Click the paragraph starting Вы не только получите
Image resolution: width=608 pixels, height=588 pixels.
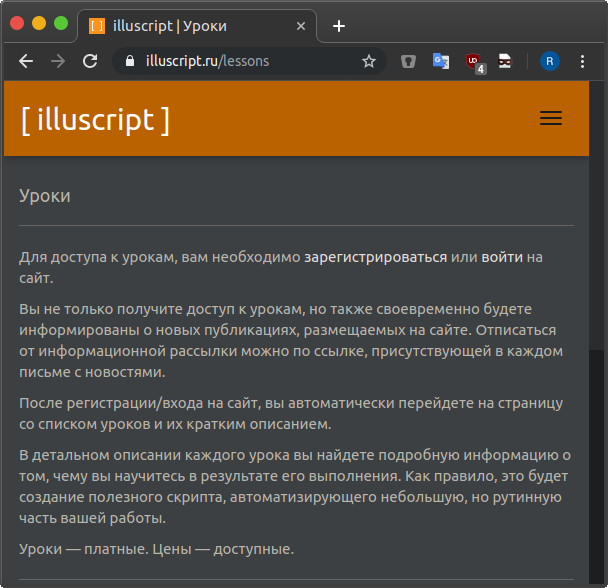[x=291, y=341]
